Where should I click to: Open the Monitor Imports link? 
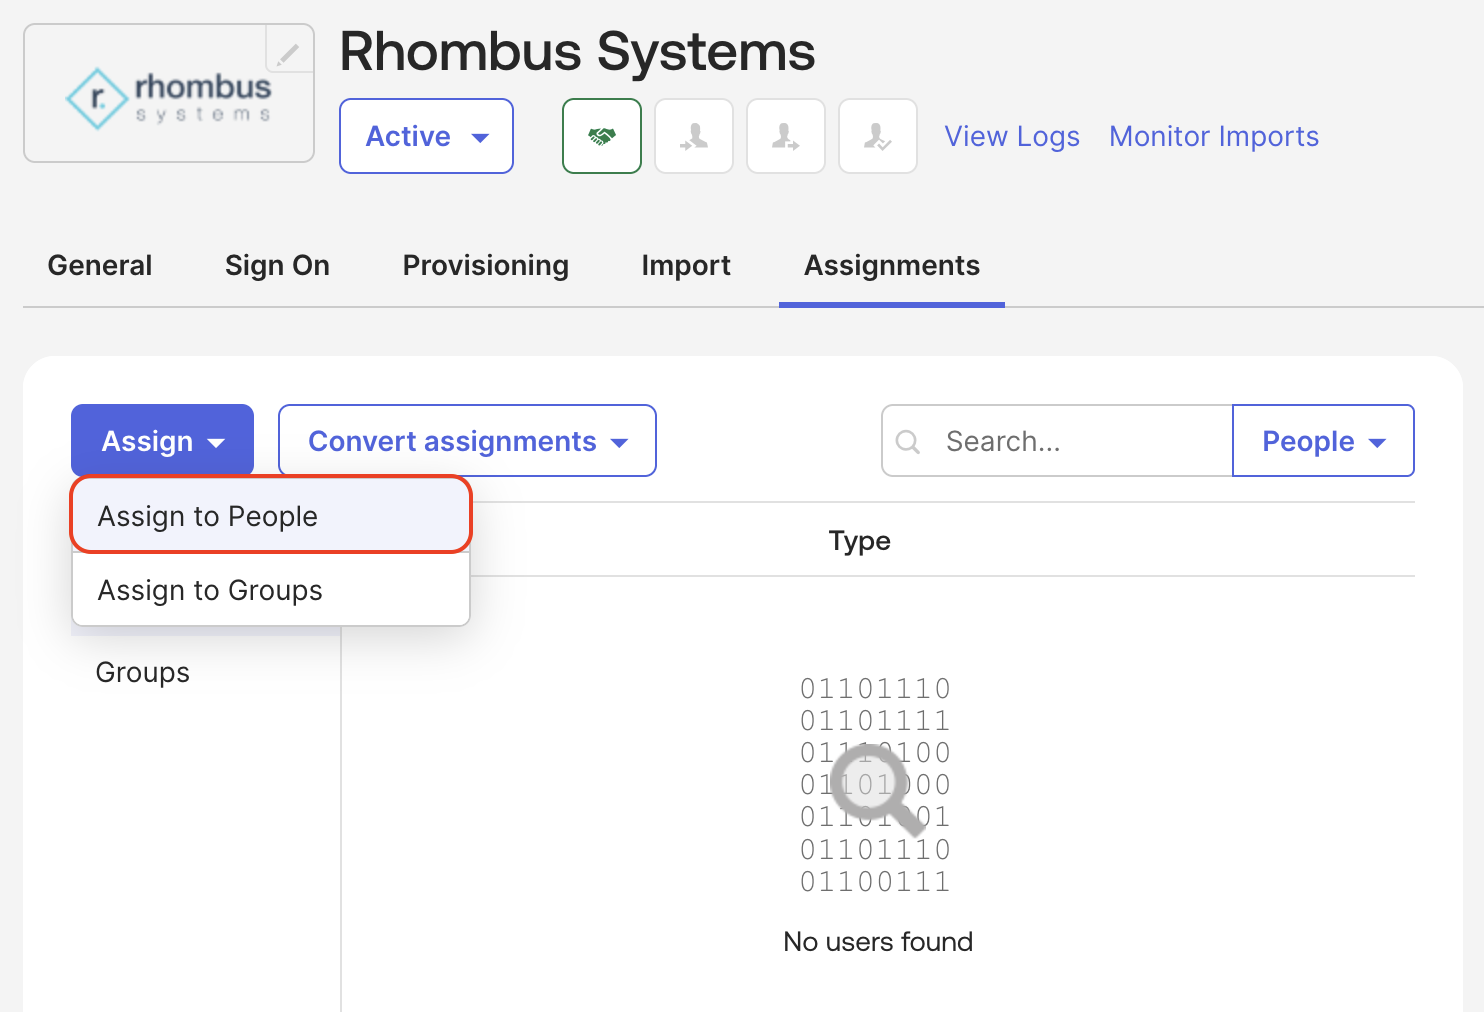click(x=1214, y=136)
